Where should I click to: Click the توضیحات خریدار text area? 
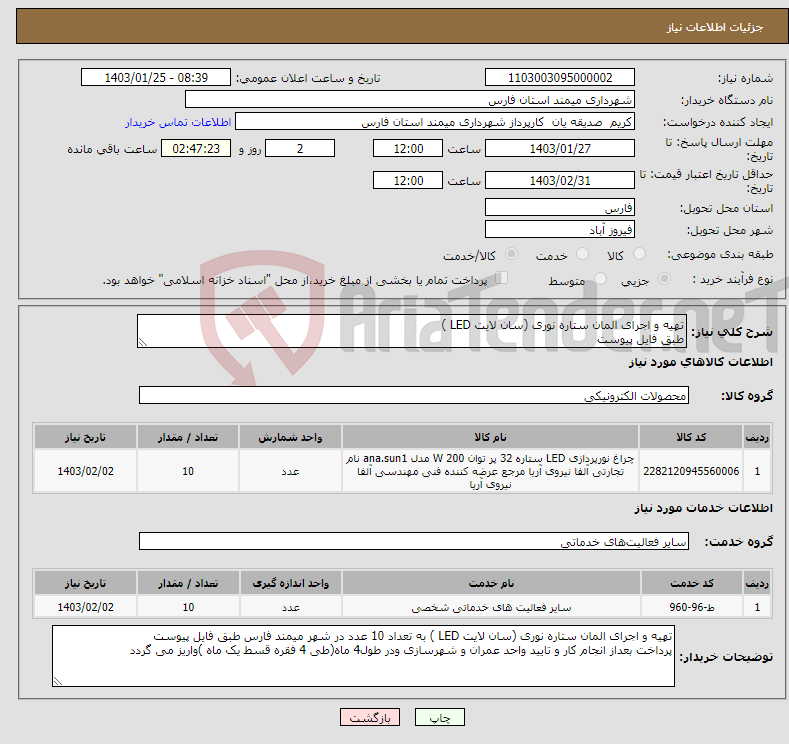point(363,656)
